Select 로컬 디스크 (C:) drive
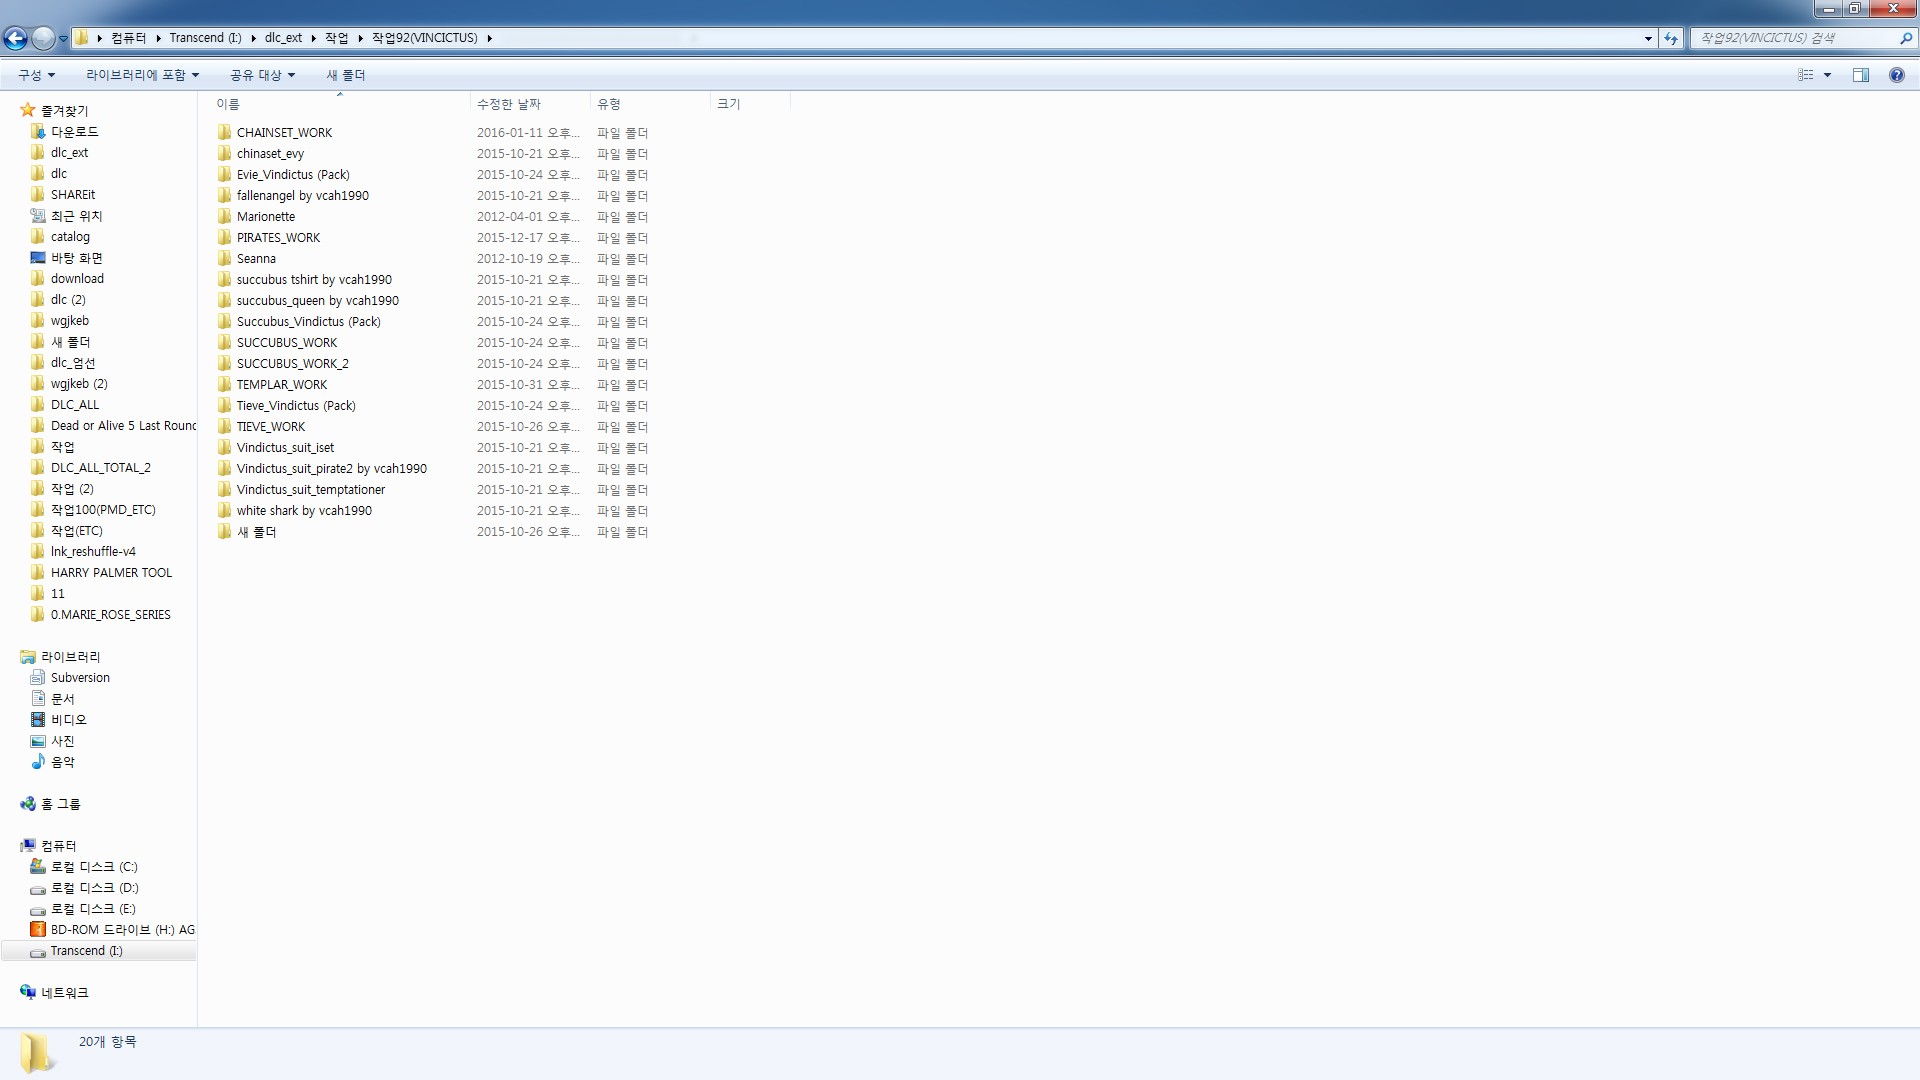1920x1080 pixels. pyautogui.click(x=93, y=867)
